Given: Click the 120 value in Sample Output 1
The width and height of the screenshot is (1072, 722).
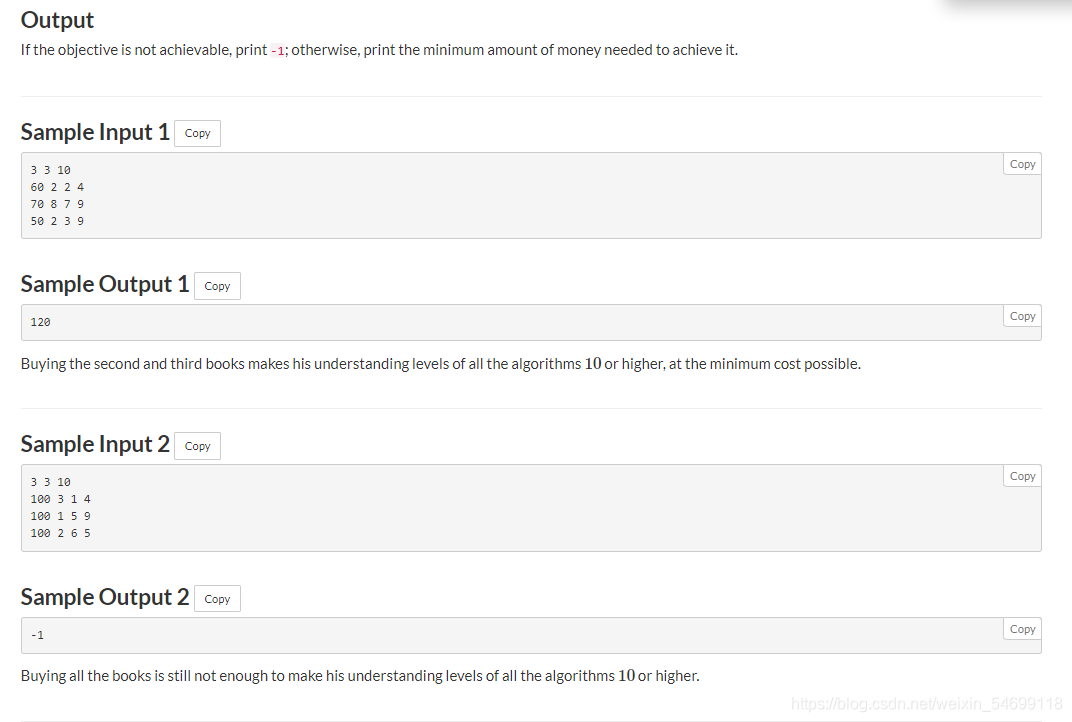Looking at the screenshot, I should tap(40, 322).
